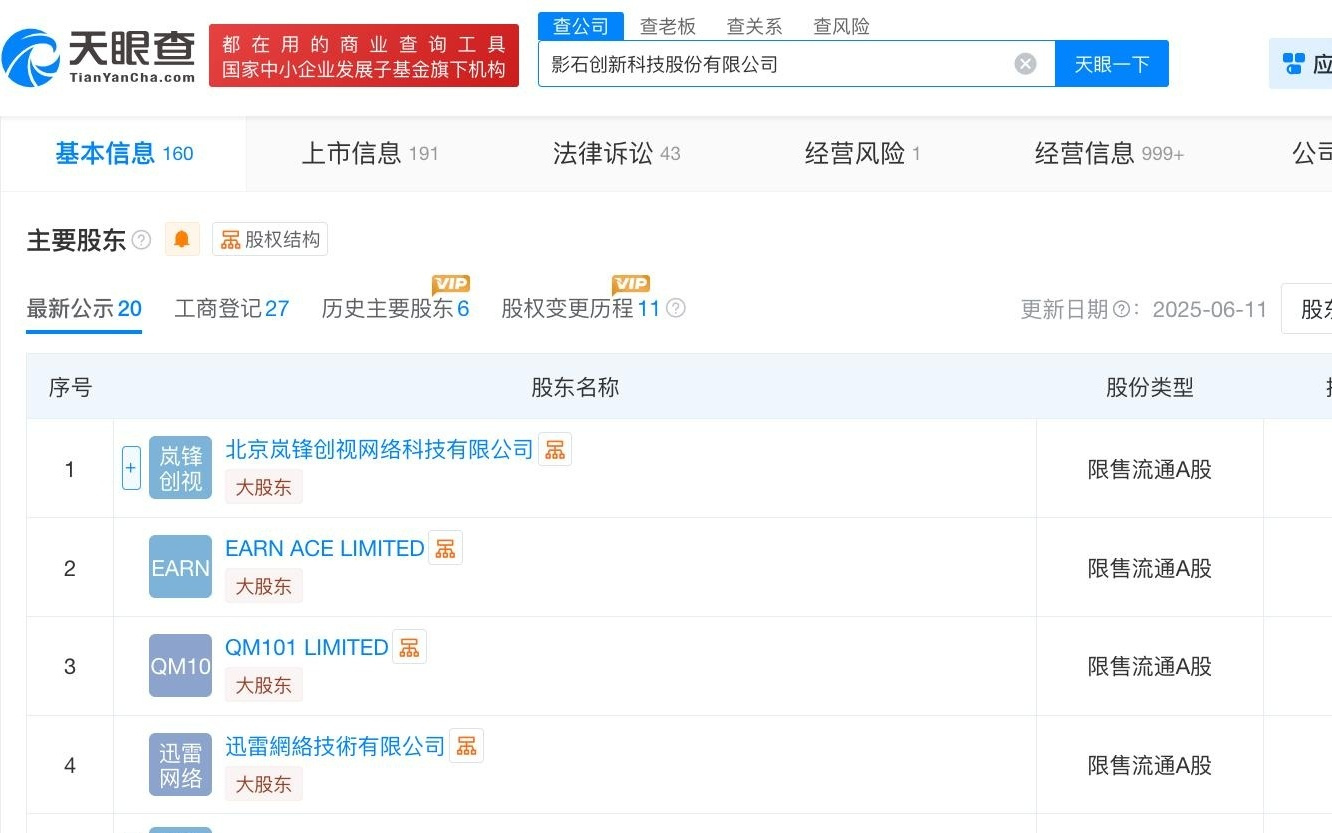Click question mark help beside 主要股东

[x=141, y=238]
